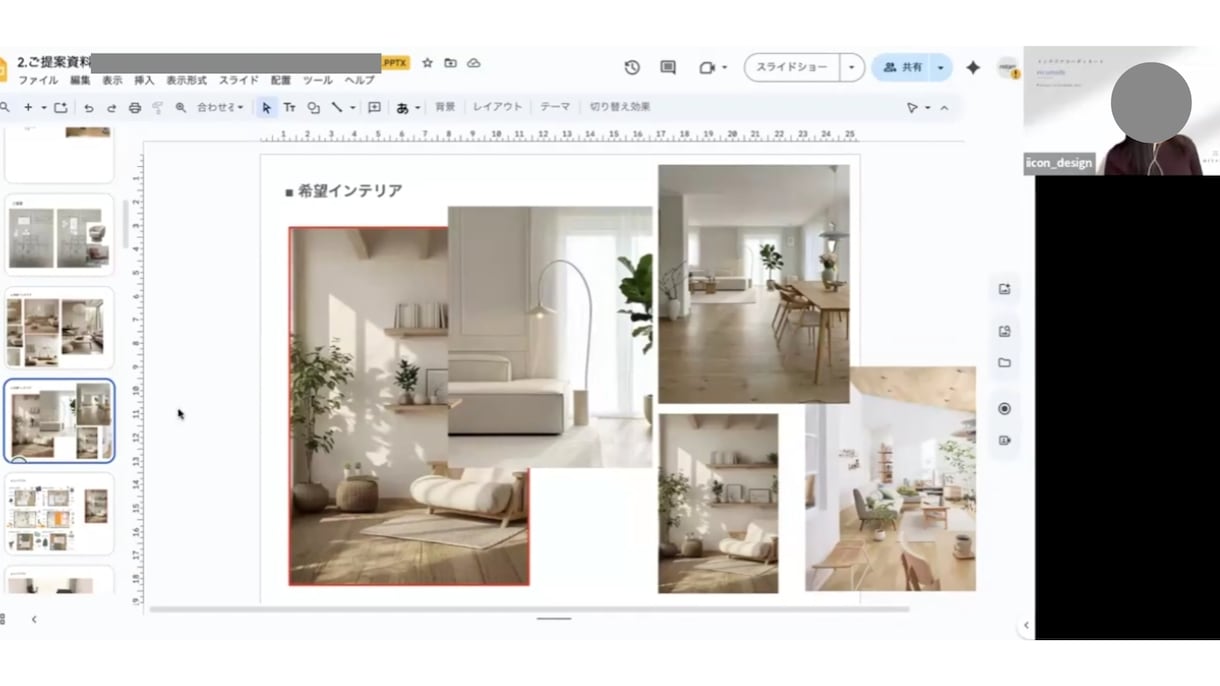This screenshot has width=1220, height=686.
Task: Open the ファイル menu
Action: (x=38, y=80)
